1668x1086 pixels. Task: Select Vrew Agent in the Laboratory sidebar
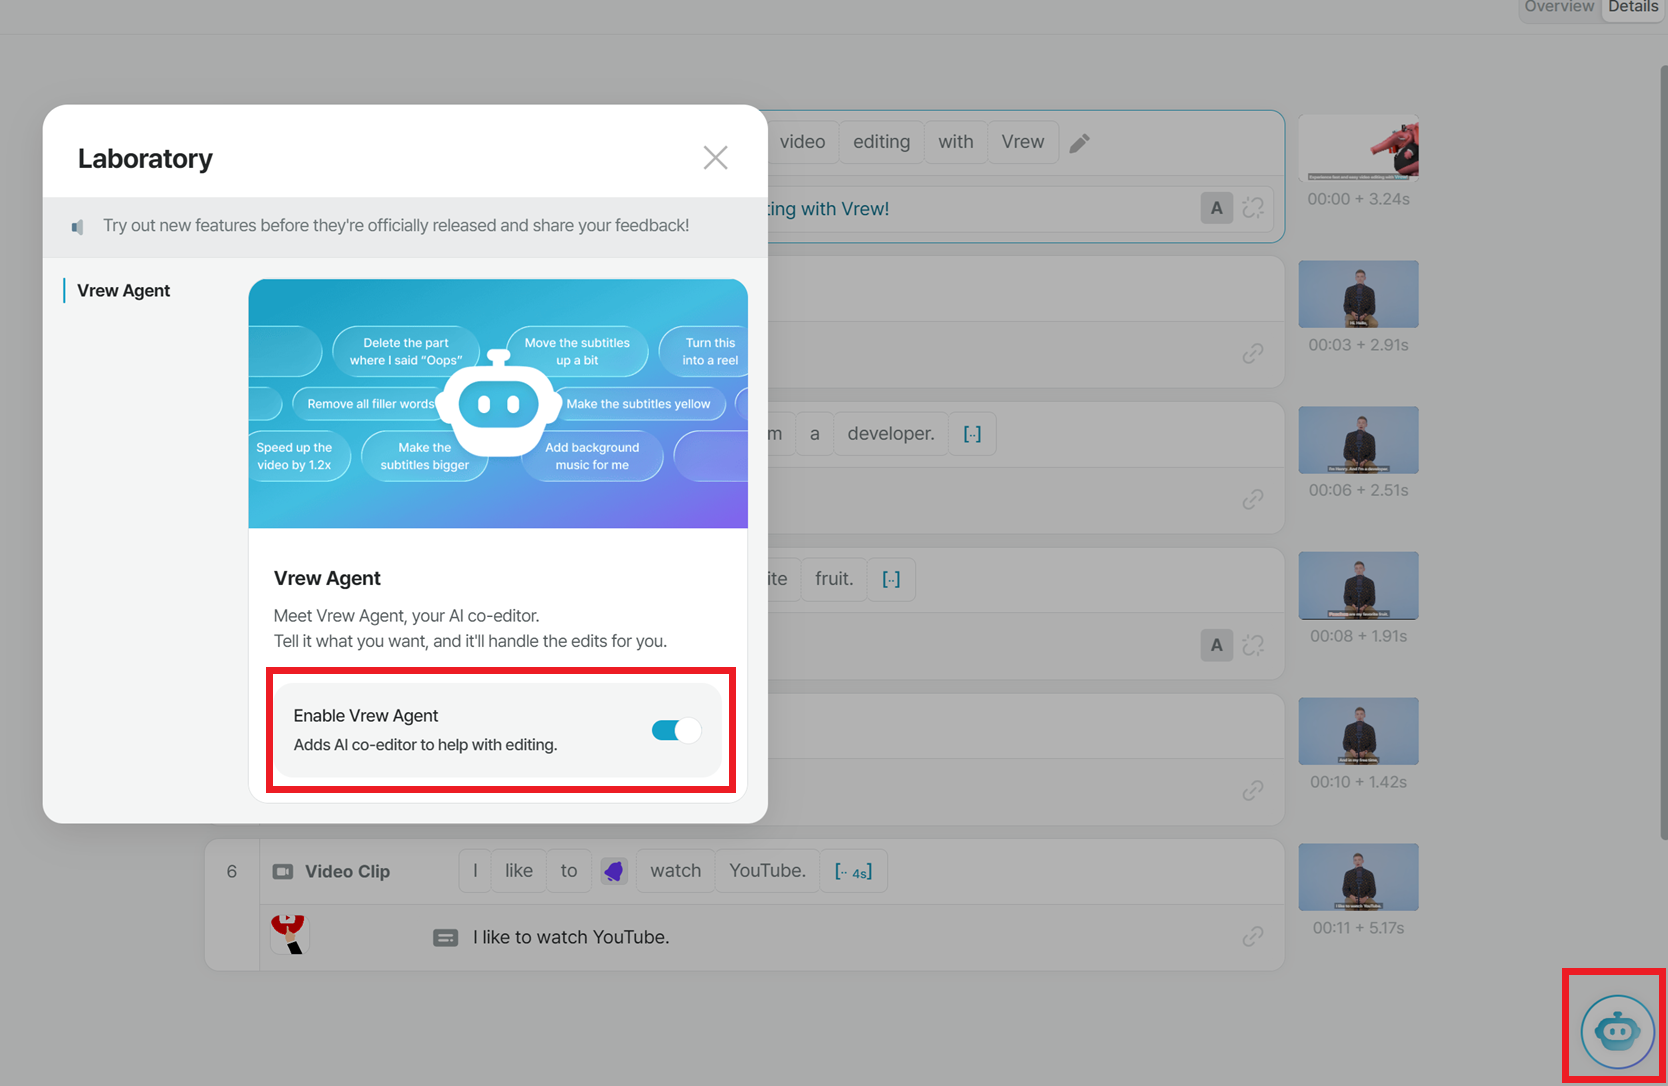[124, 290]
